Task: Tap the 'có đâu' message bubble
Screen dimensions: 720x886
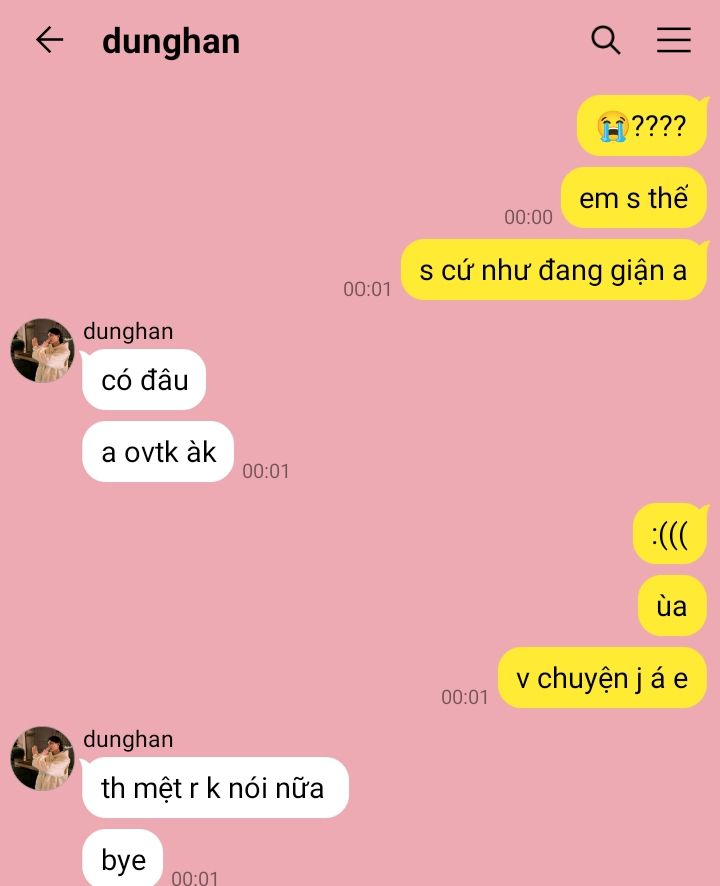Action: pos(144,379)
